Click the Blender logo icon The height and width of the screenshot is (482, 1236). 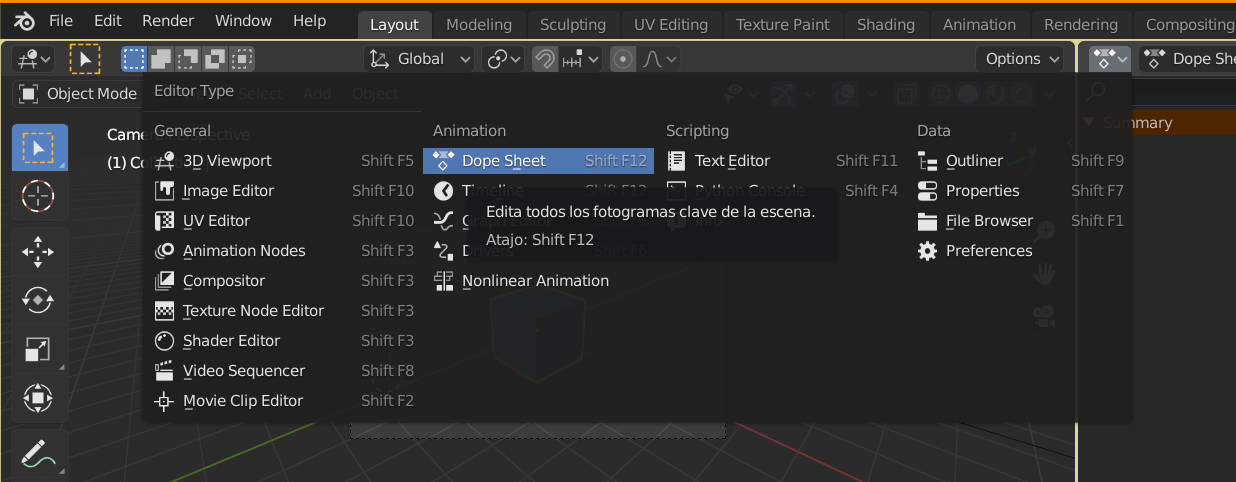pos(24,21)
